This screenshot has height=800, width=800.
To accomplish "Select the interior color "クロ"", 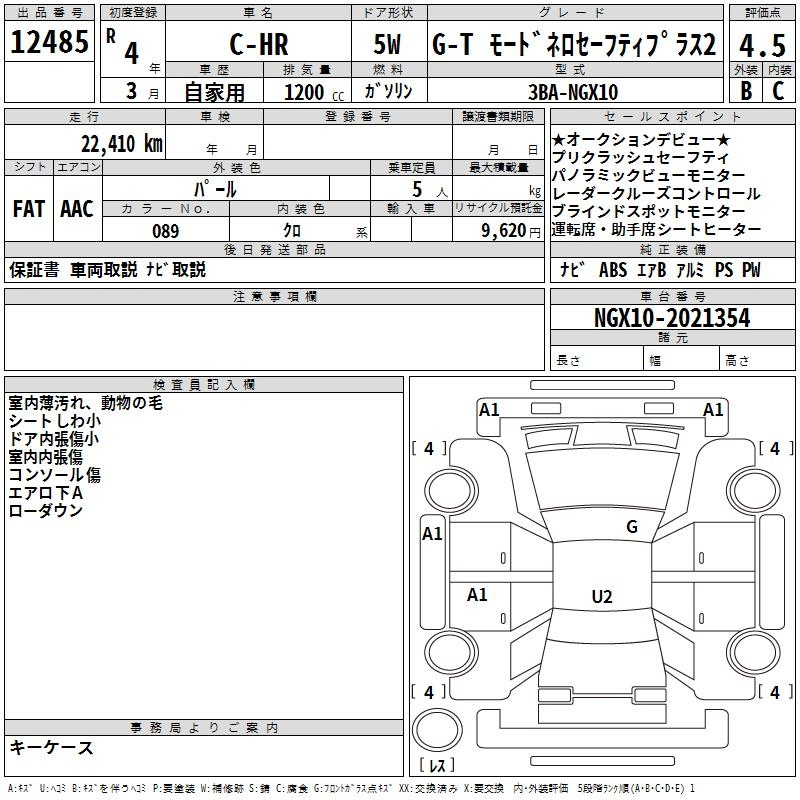I will pos(292,231).
